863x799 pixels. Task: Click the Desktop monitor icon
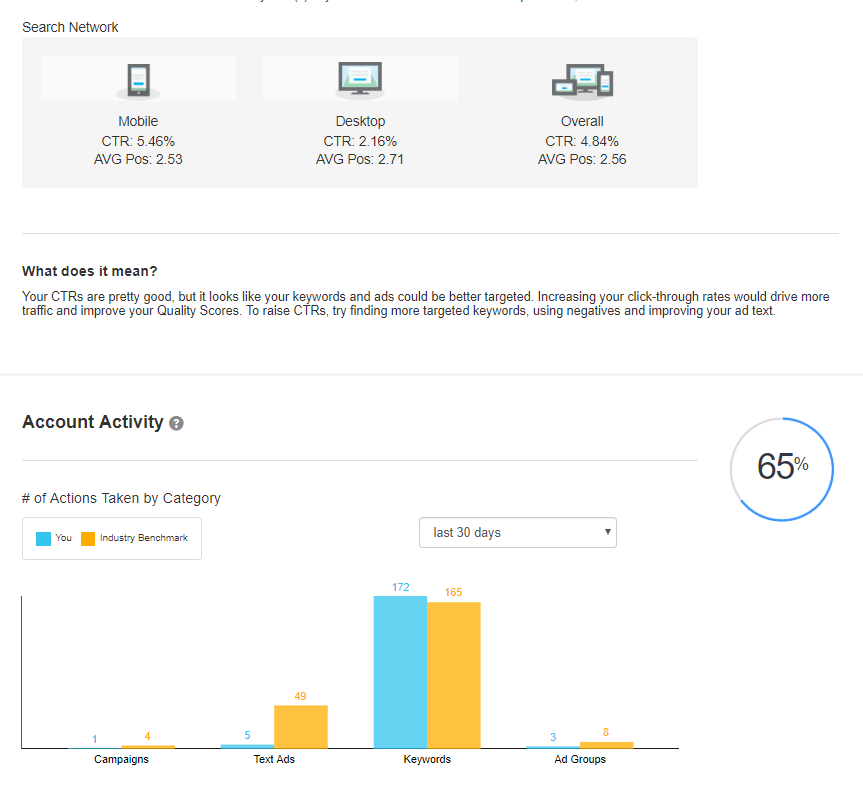pyautogui.click(x=360, y=79)
